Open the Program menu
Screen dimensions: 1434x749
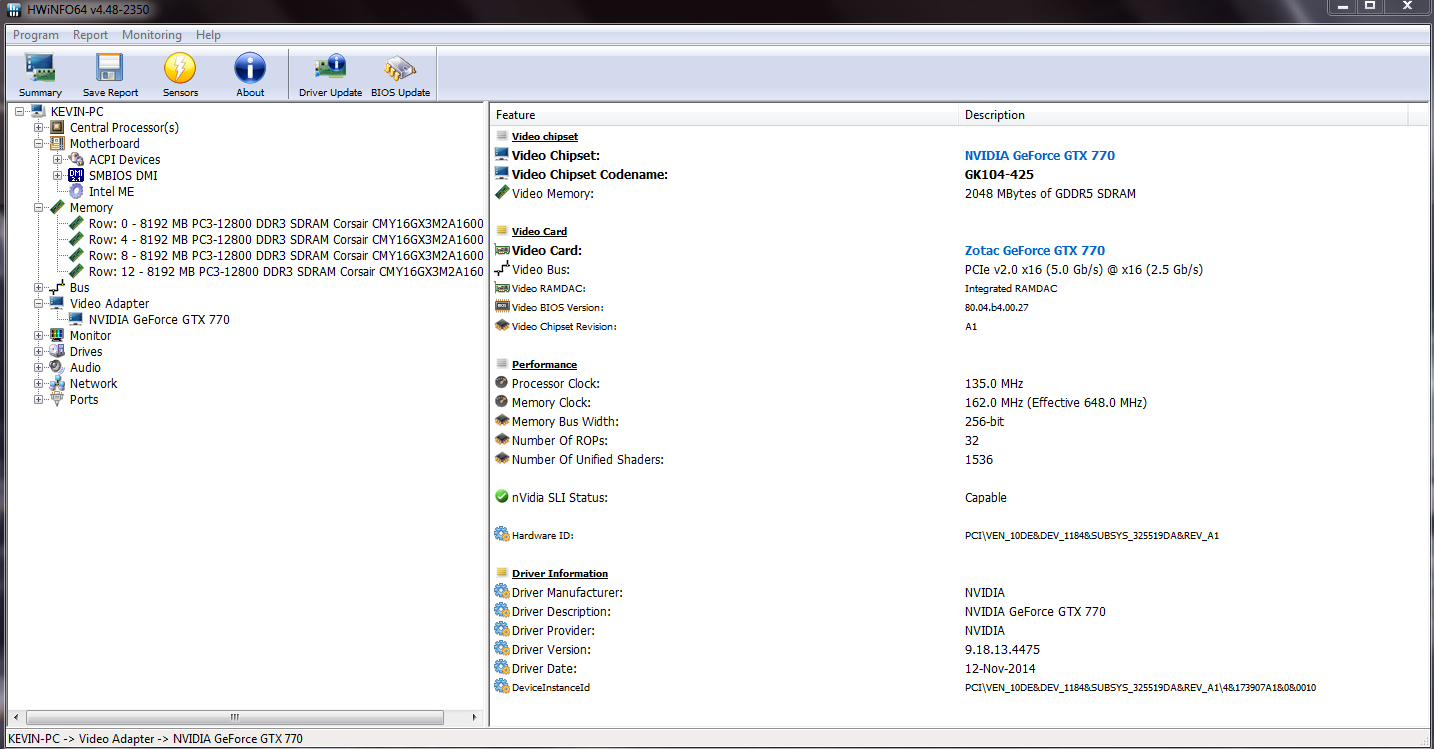[x=36, y=35]
